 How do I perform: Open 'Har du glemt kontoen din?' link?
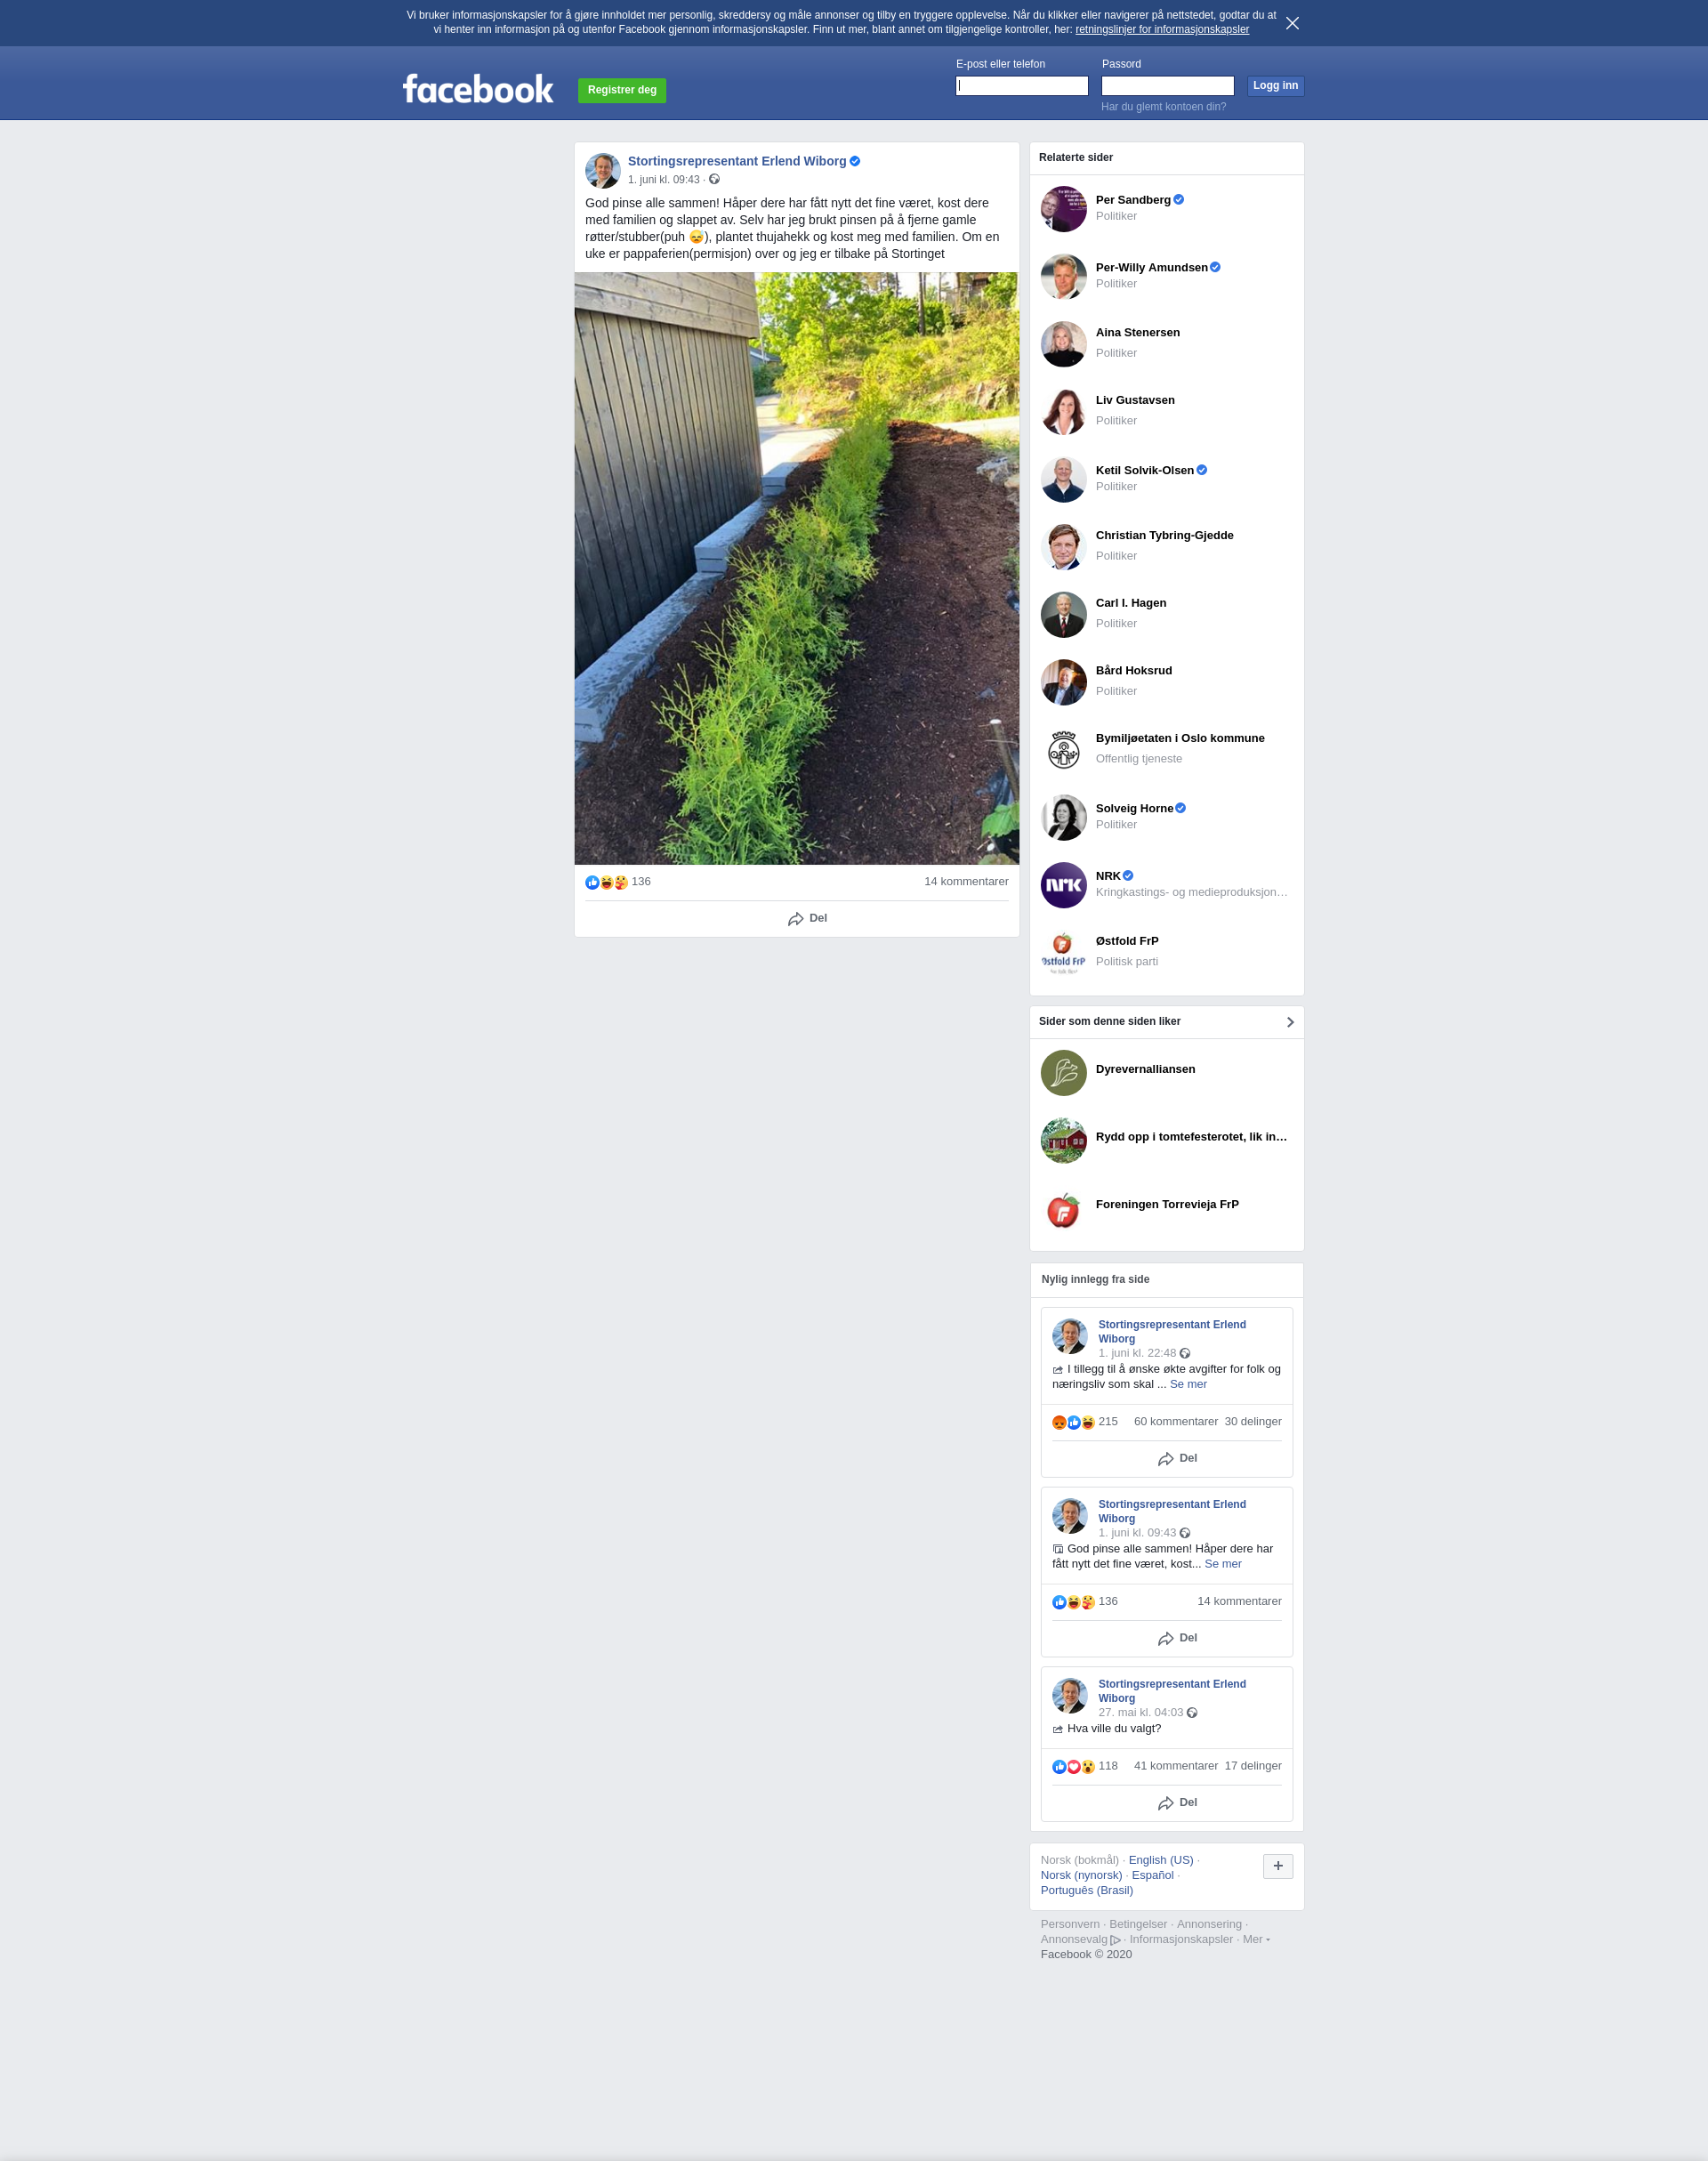point(1163,107)
